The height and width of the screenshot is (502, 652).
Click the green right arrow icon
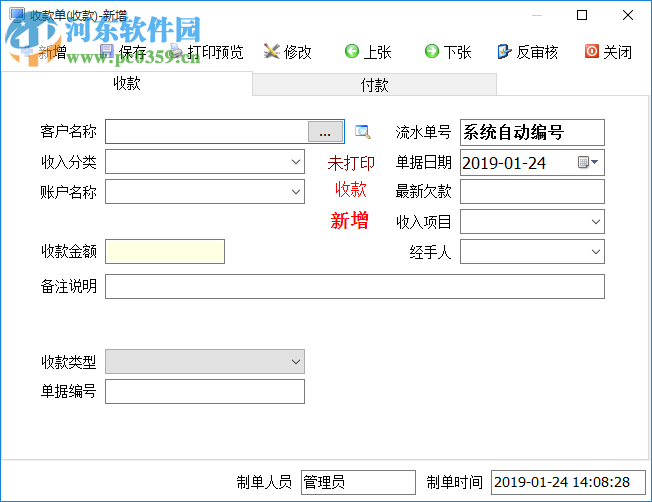[x=432, y=52]
